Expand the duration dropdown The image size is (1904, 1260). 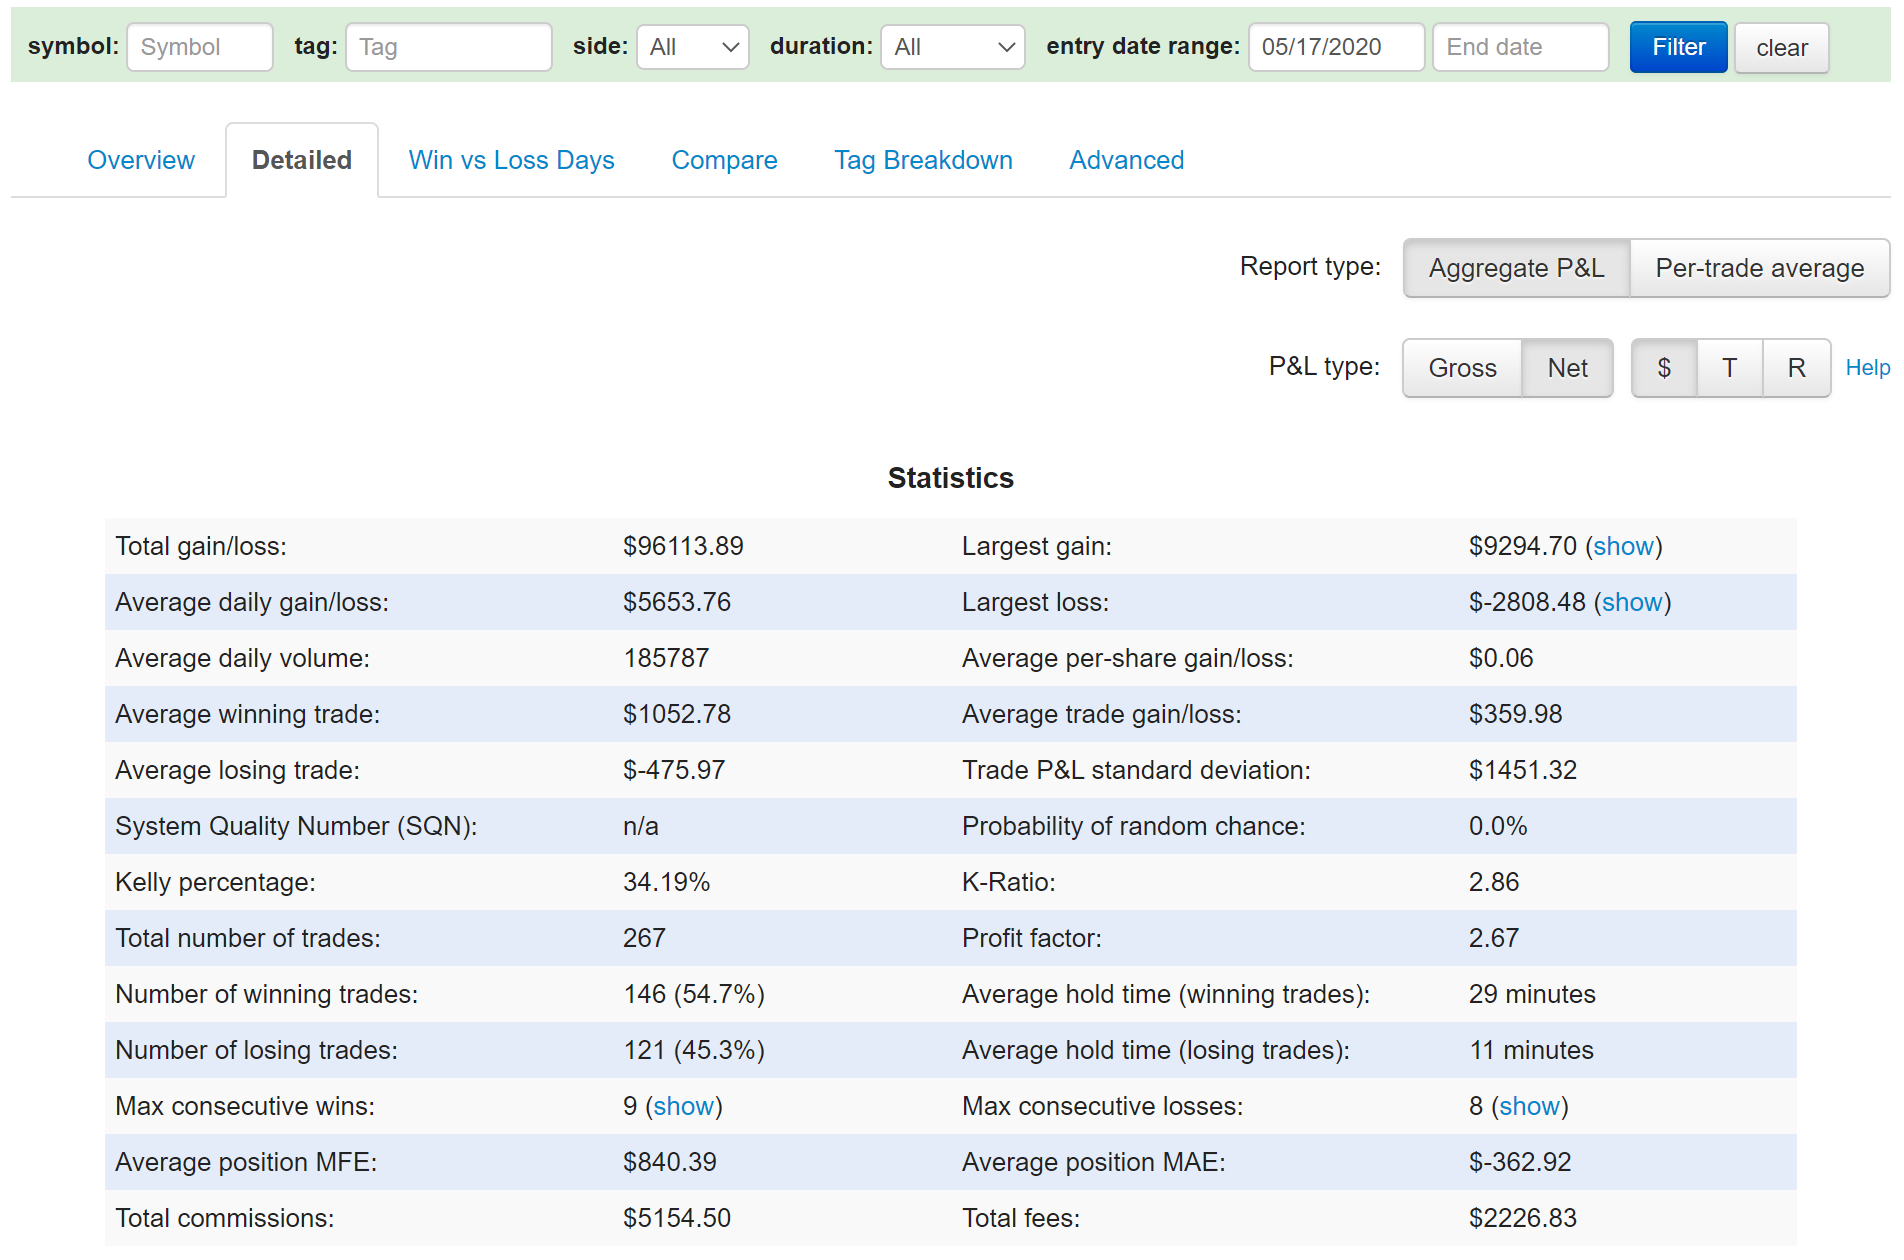pyautogui.click(x=952, y=47)
